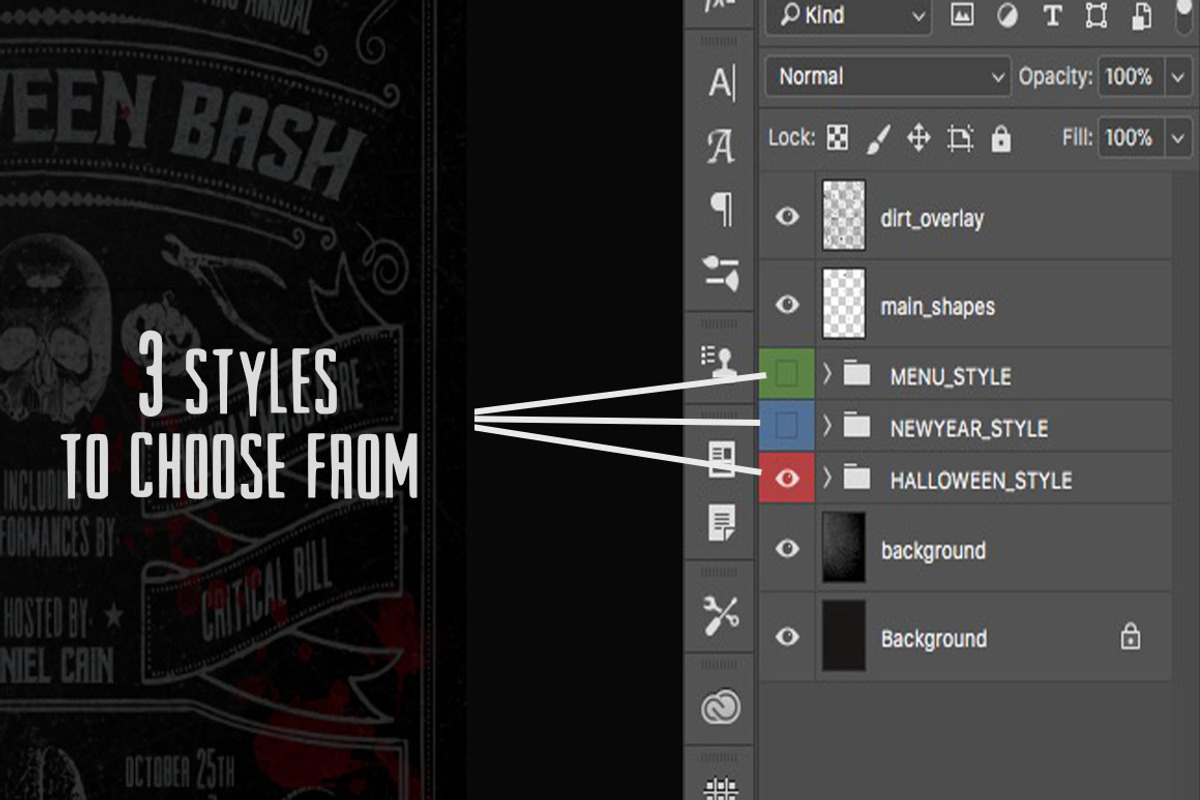The image size is (1200, 800).
Task: Select the locked Background layer thumbnail
Action: coord(843,636)
